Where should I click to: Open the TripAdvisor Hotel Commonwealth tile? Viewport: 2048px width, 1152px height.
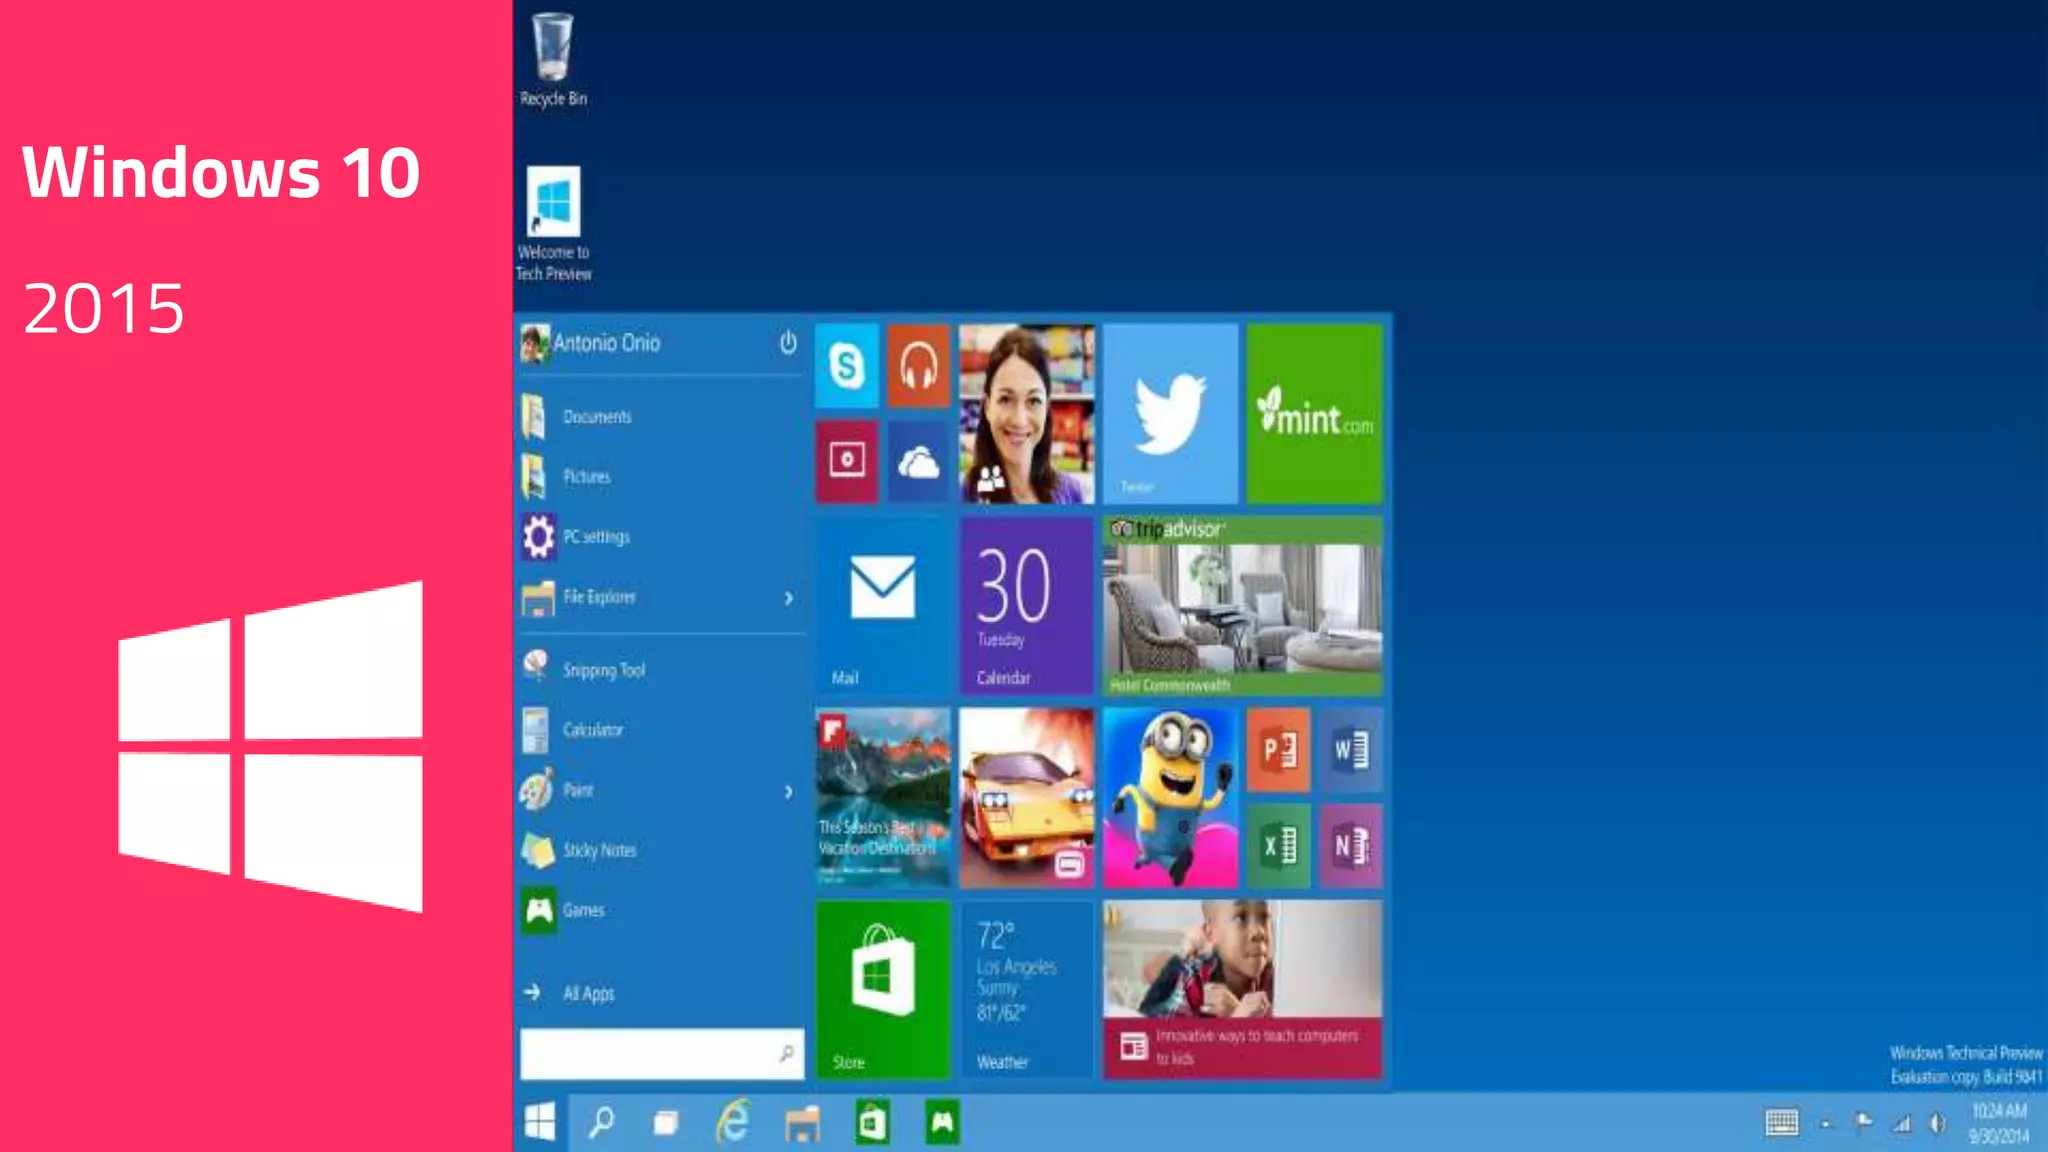(1243, 605)
